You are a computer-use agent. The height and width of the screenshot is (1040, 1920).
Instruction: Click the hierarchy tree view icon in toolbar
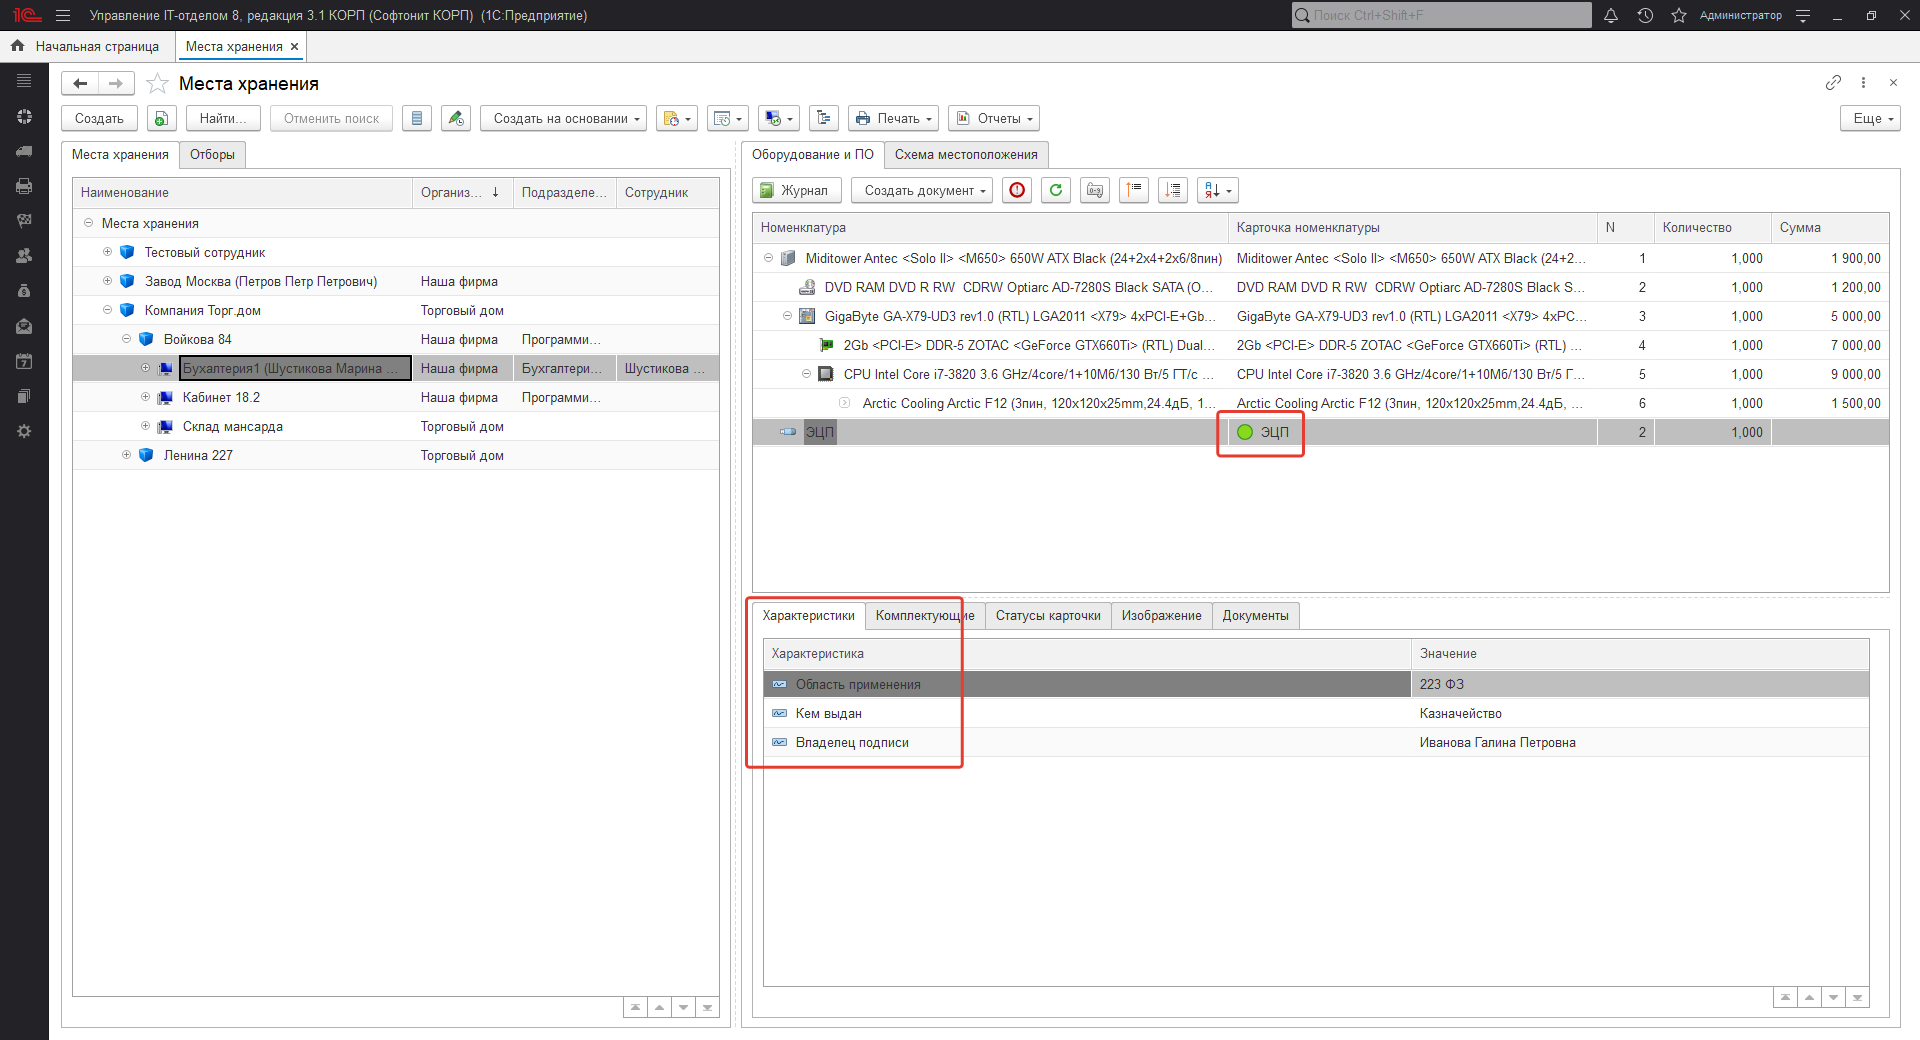tap(823, 118)
